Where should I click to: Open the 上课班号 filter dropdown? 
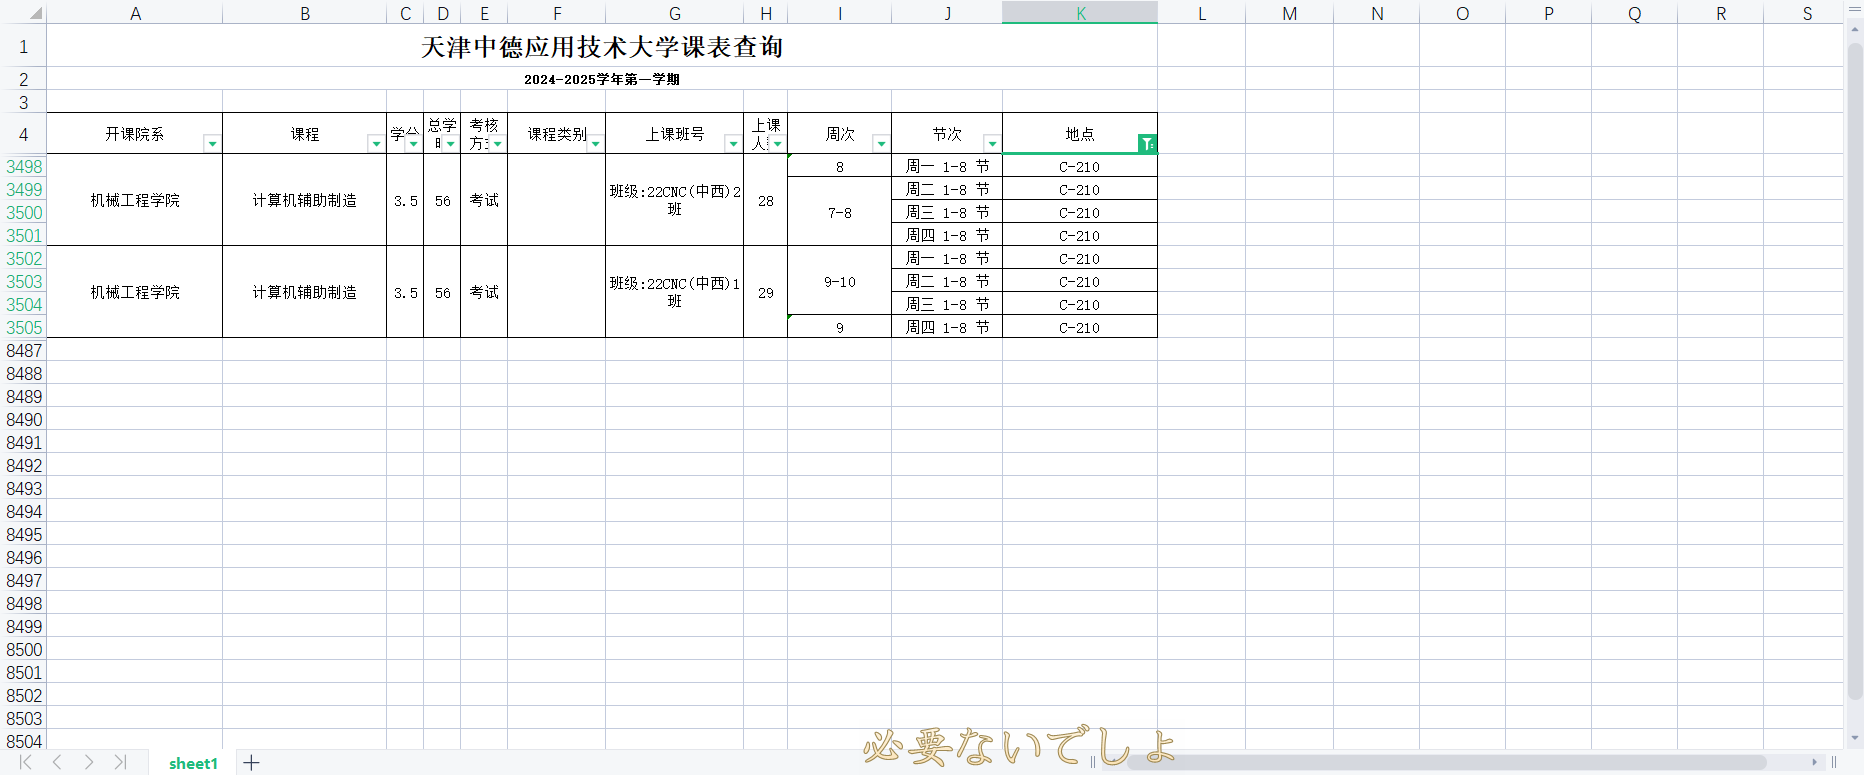pyautogui.click(x=733, y=144)
